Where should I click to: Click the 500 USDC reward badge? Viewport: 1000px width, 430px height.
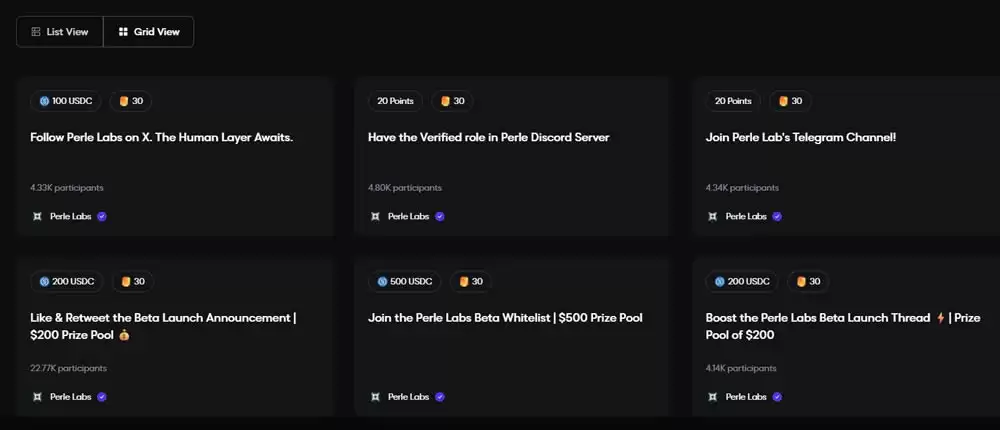point(403,281)
